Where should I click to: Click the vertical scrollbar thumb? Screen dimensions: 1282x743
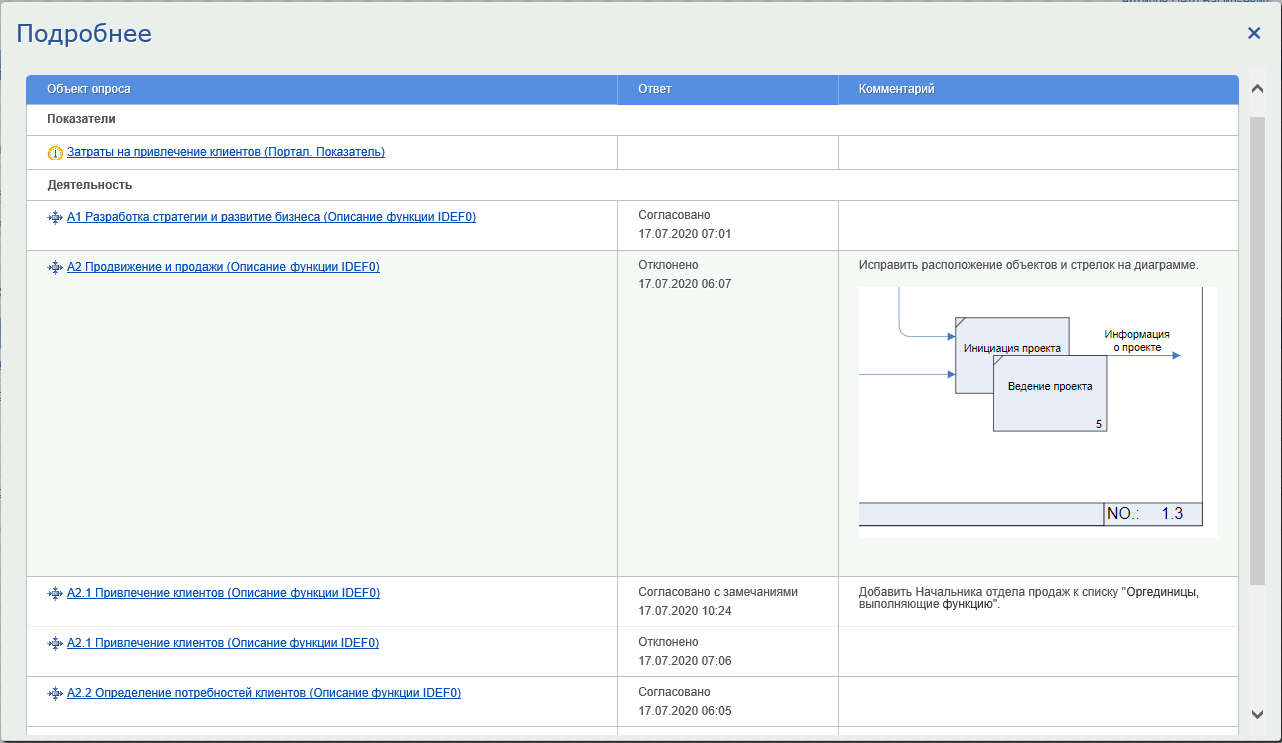point(1257,350)
